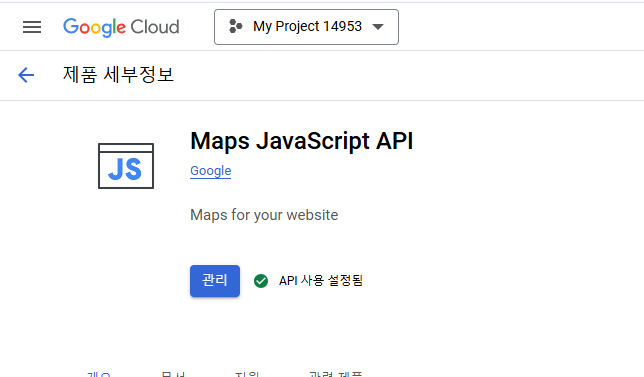Go back using the blue arrow
This screenshot has width=644, height=377.
tap(26, 75)
